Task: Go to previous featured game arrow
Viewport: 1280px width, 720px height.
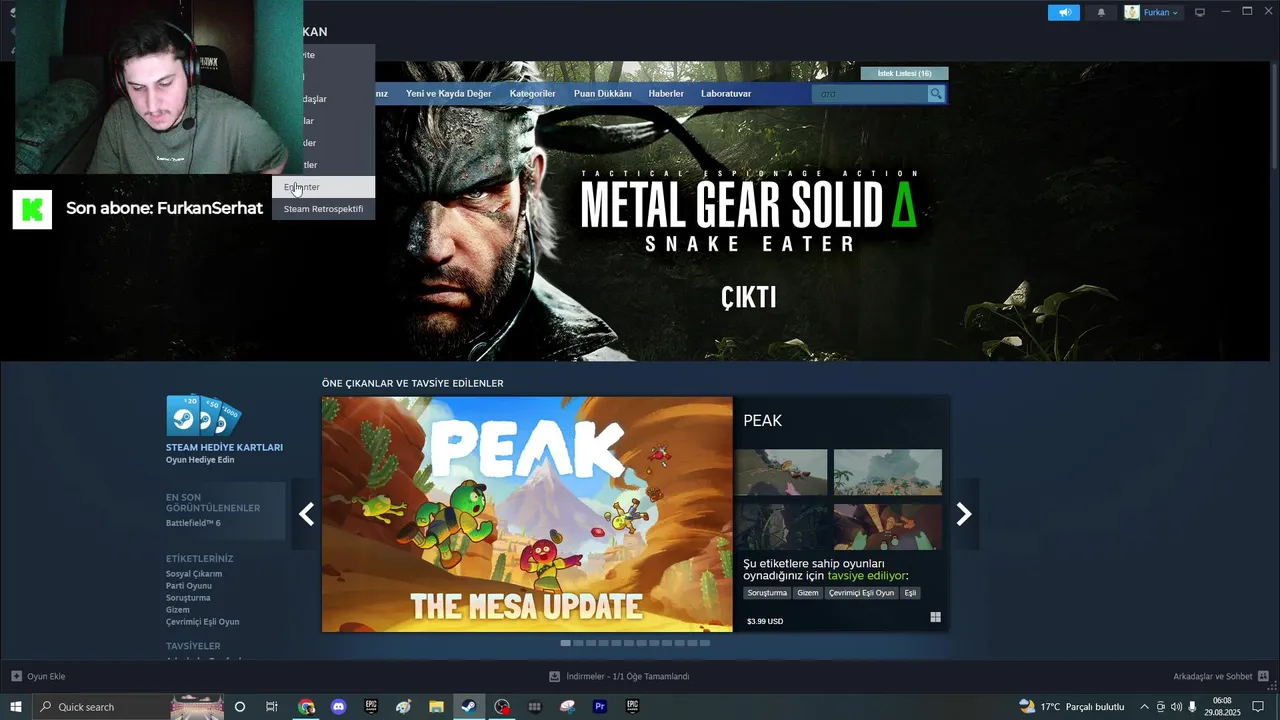Action: (306, 514)
